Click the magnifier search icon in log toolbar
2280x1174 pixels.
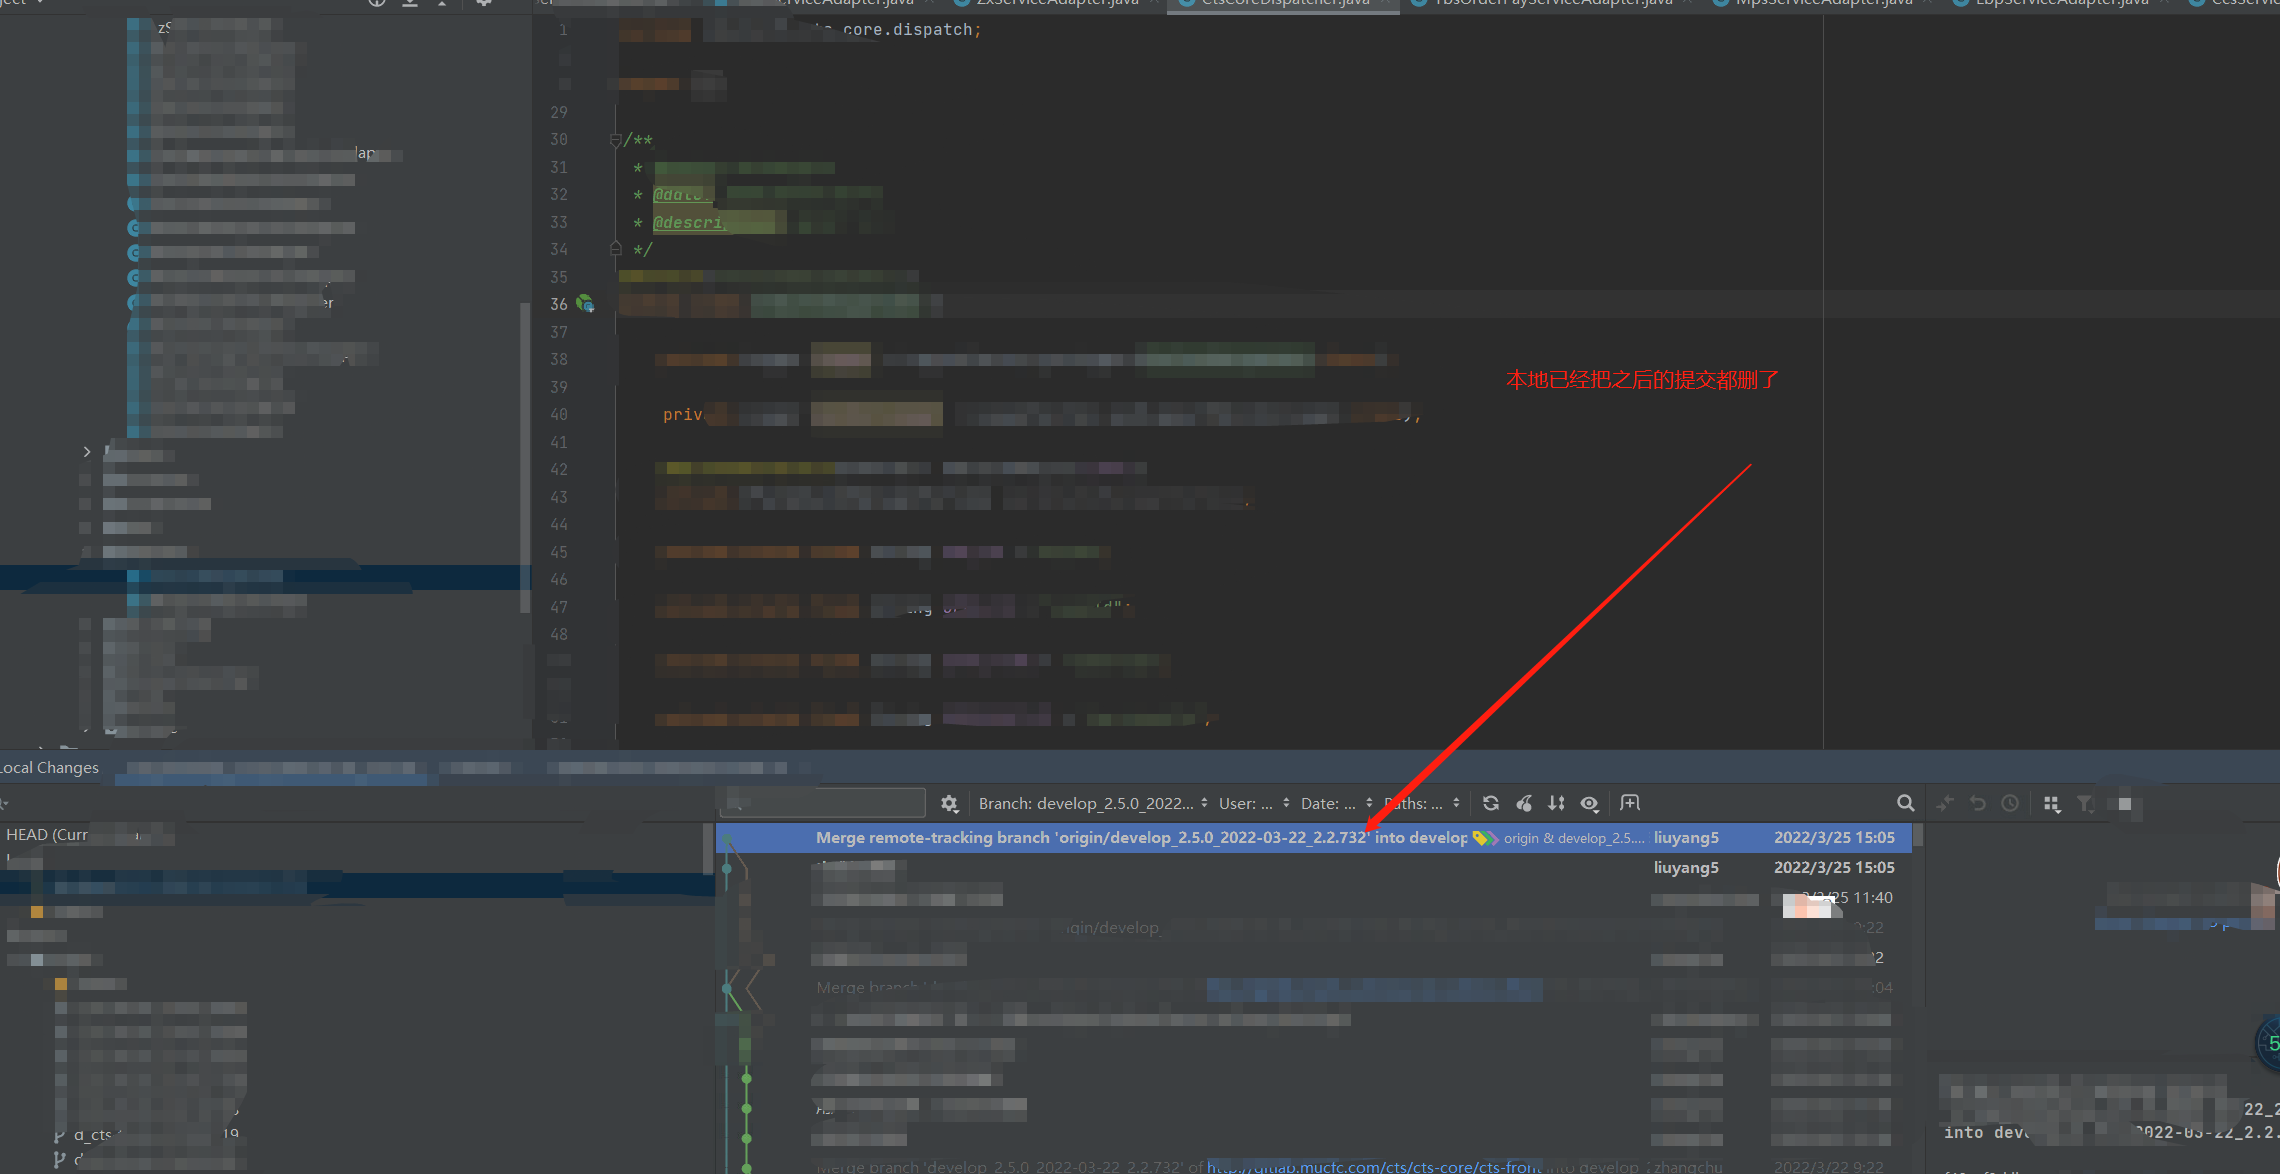click(1905, 803)
